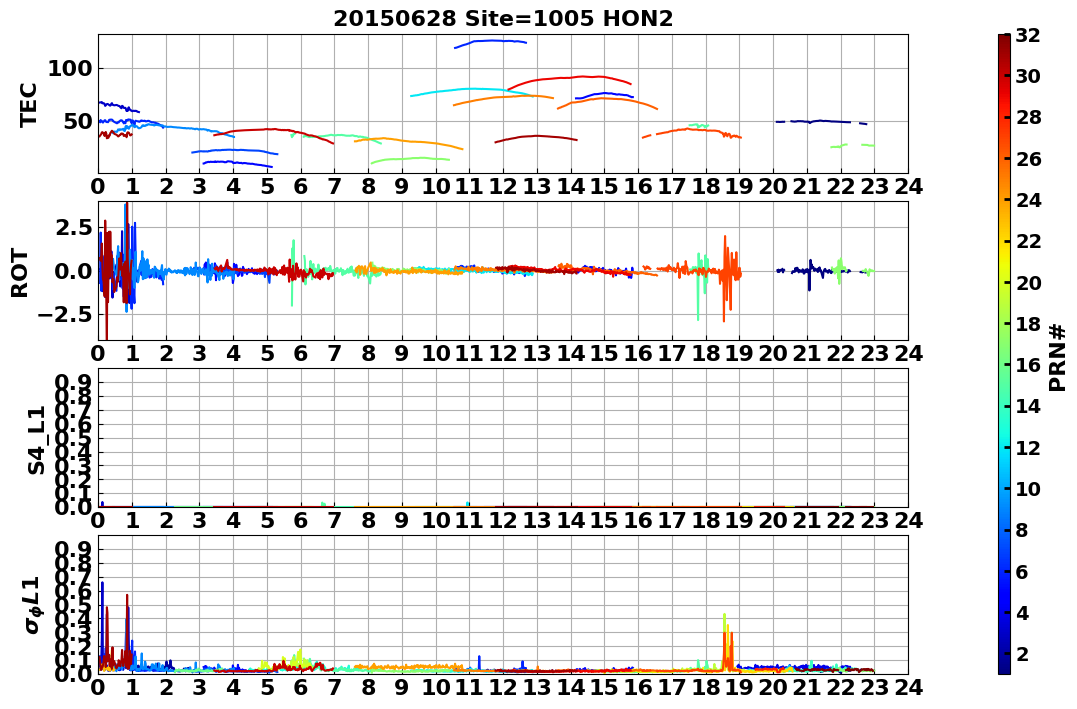Click the 22 tick on the PRN colorbar
The image size is (1077, 709).
[1028, 241]
